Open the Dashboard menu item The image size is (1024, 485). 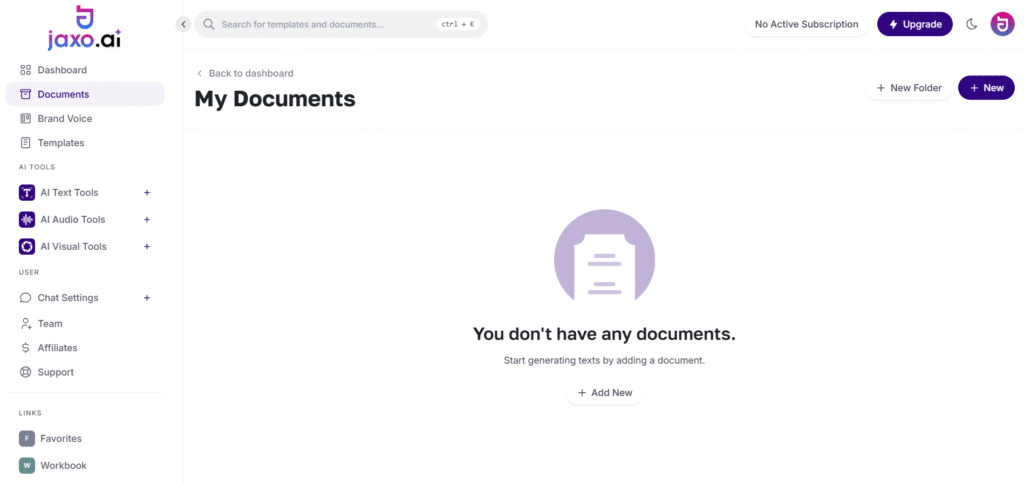point(85,70)
